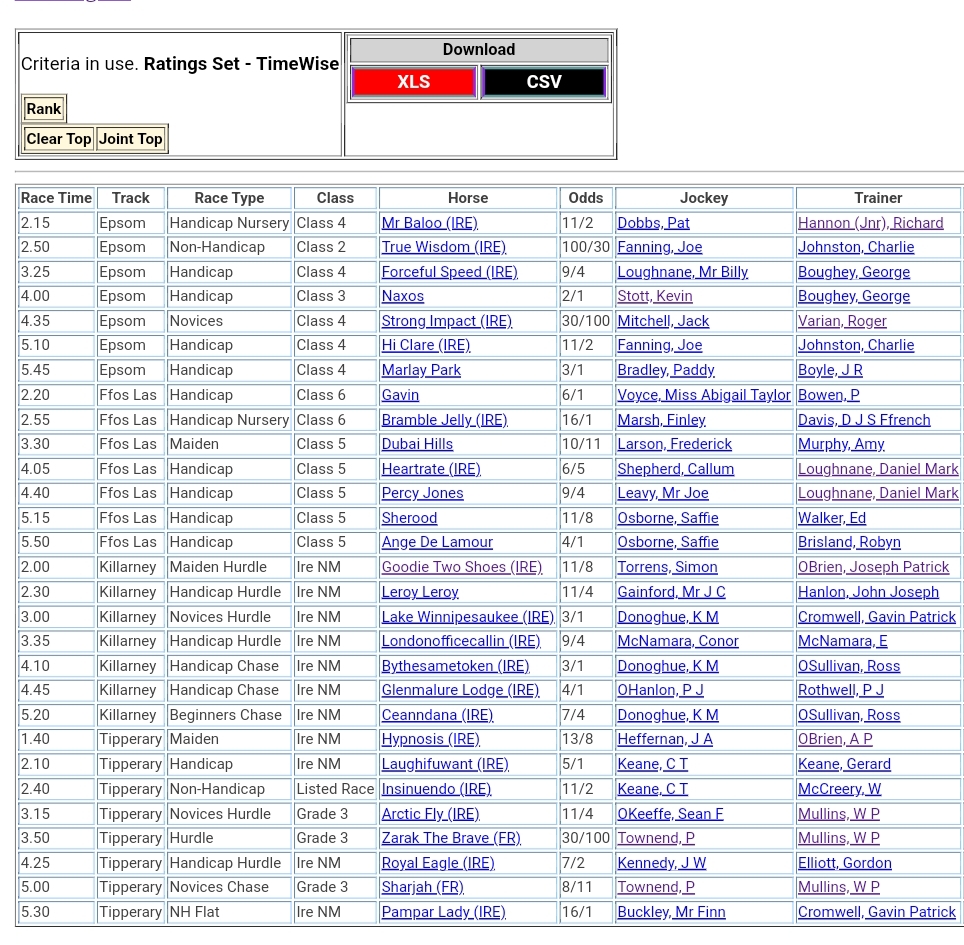Open jockey Voyce, Miss Abigail Taylor link
The height and width of the screenshot is (945, 964).
tap(703, 395)
